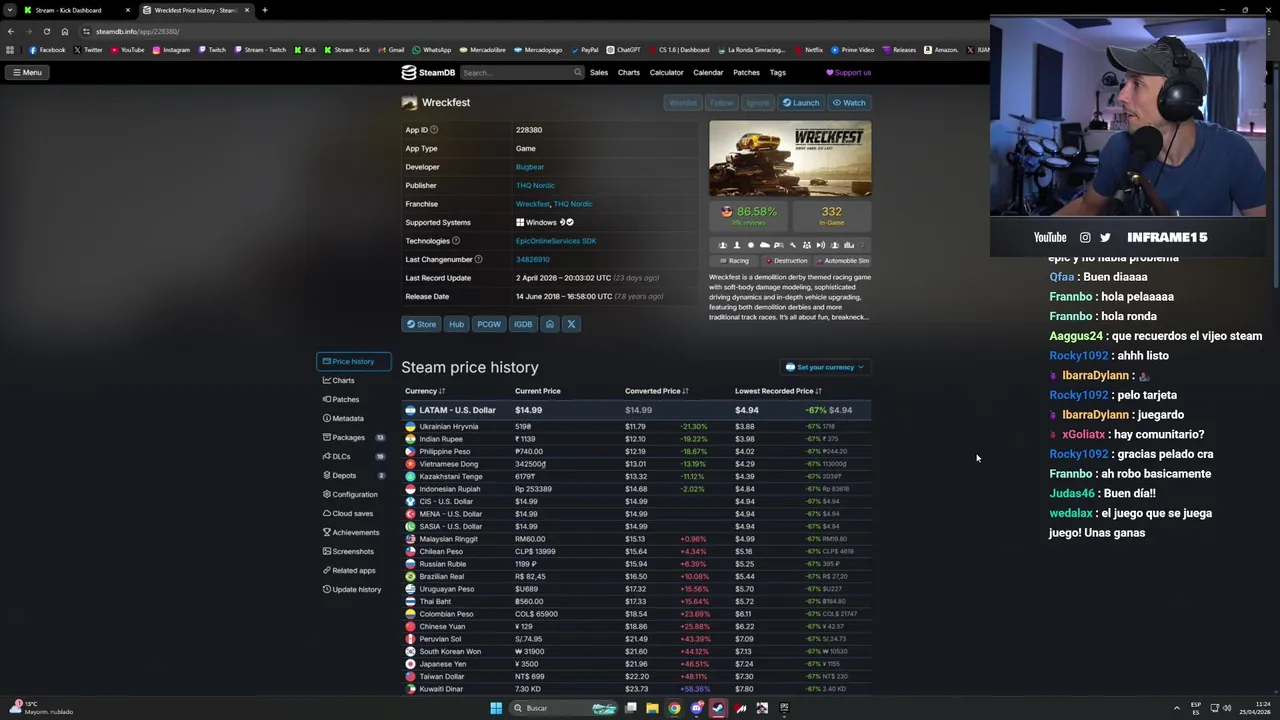Open the Patches top nav item
This screenshot has height=720, width=1280.
746,72
